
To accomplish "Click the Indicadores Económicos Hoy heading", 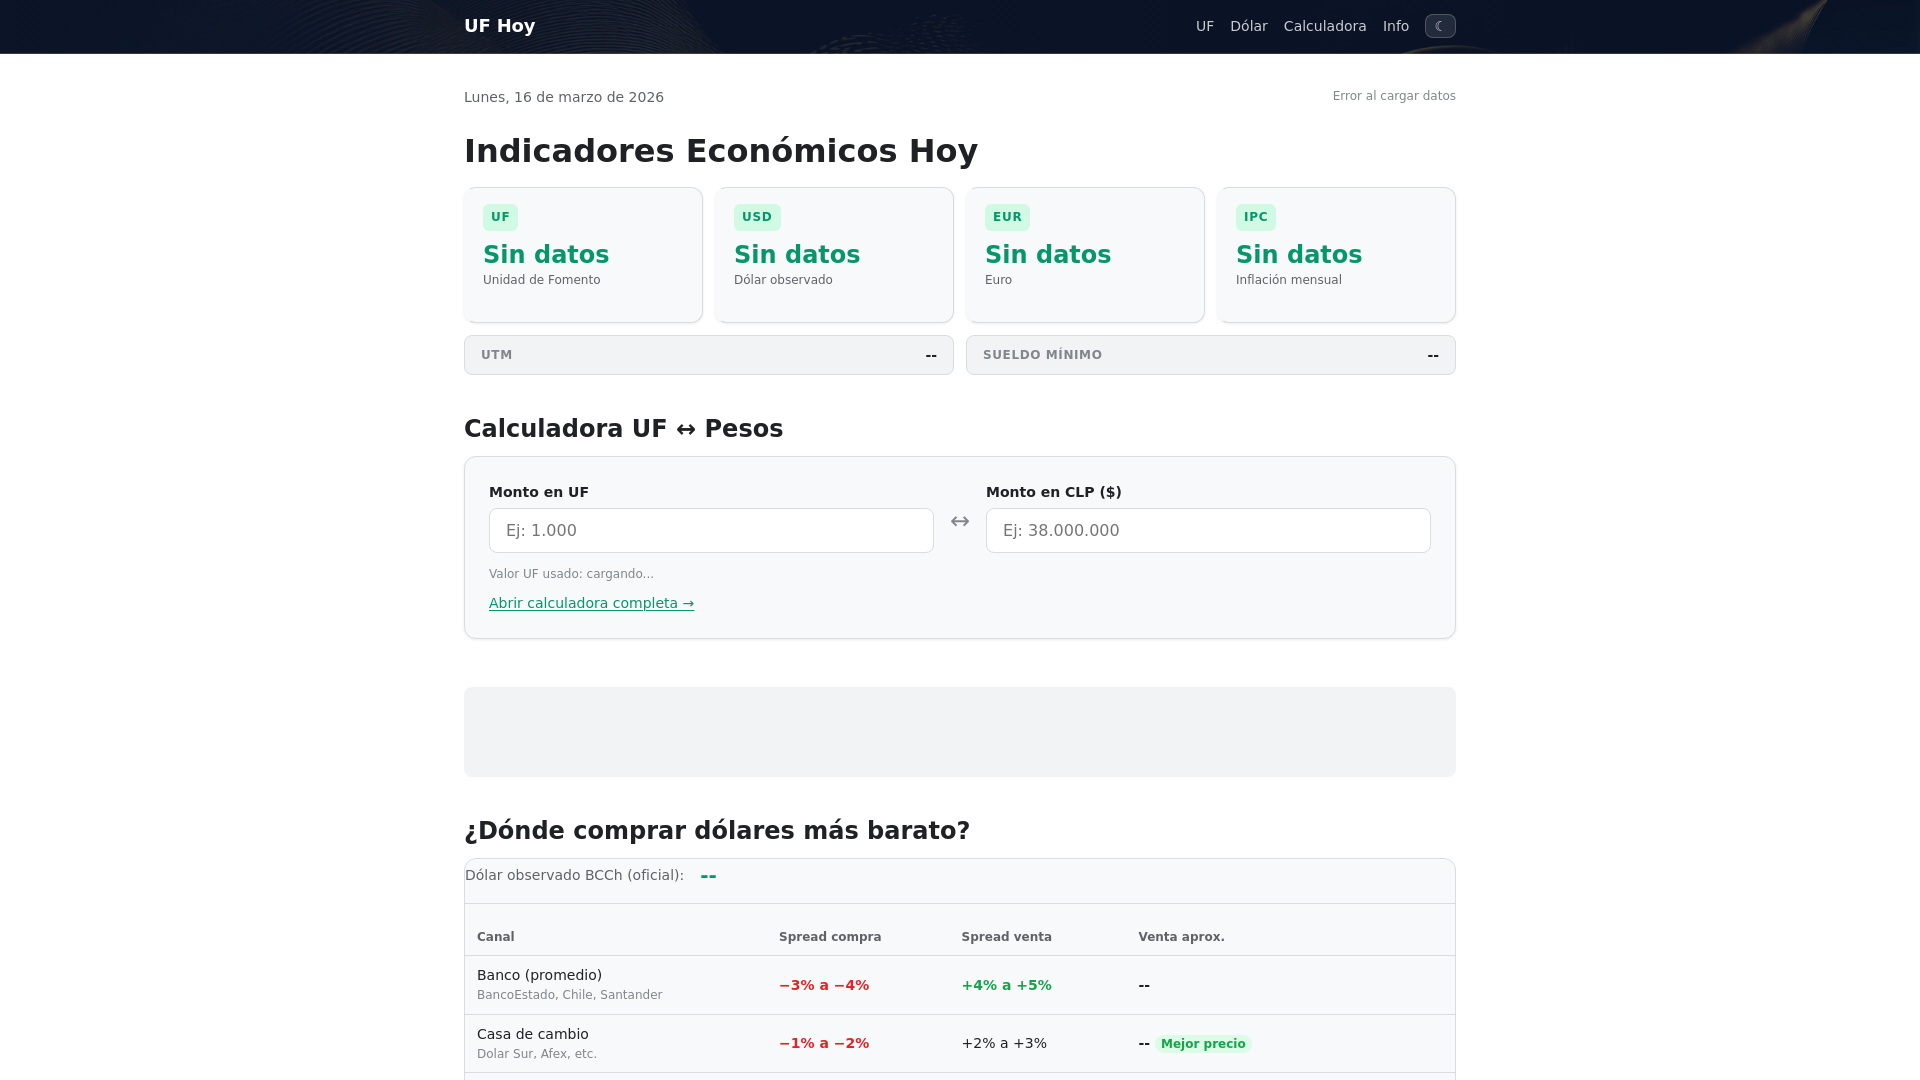I will click(x=721, y=151).
